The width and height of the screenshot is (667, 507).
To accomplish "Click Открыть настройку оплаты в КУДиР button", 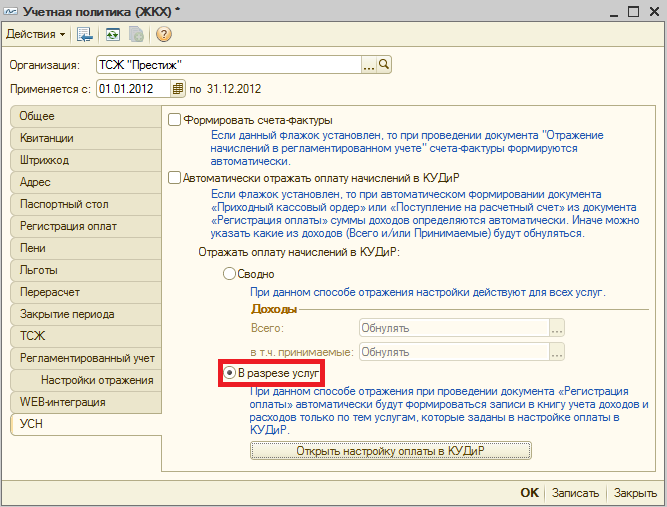I will point(391,451).
